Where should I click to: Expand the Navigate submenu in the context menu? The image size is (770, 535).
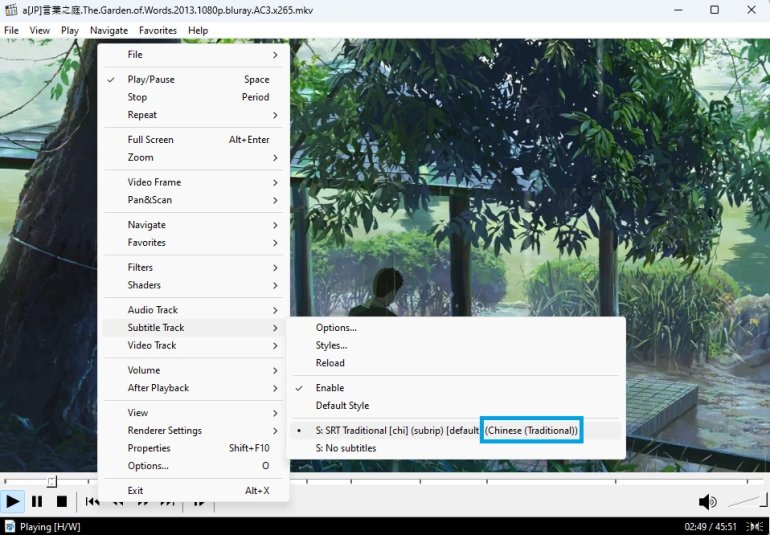click(x=193, y=225)
